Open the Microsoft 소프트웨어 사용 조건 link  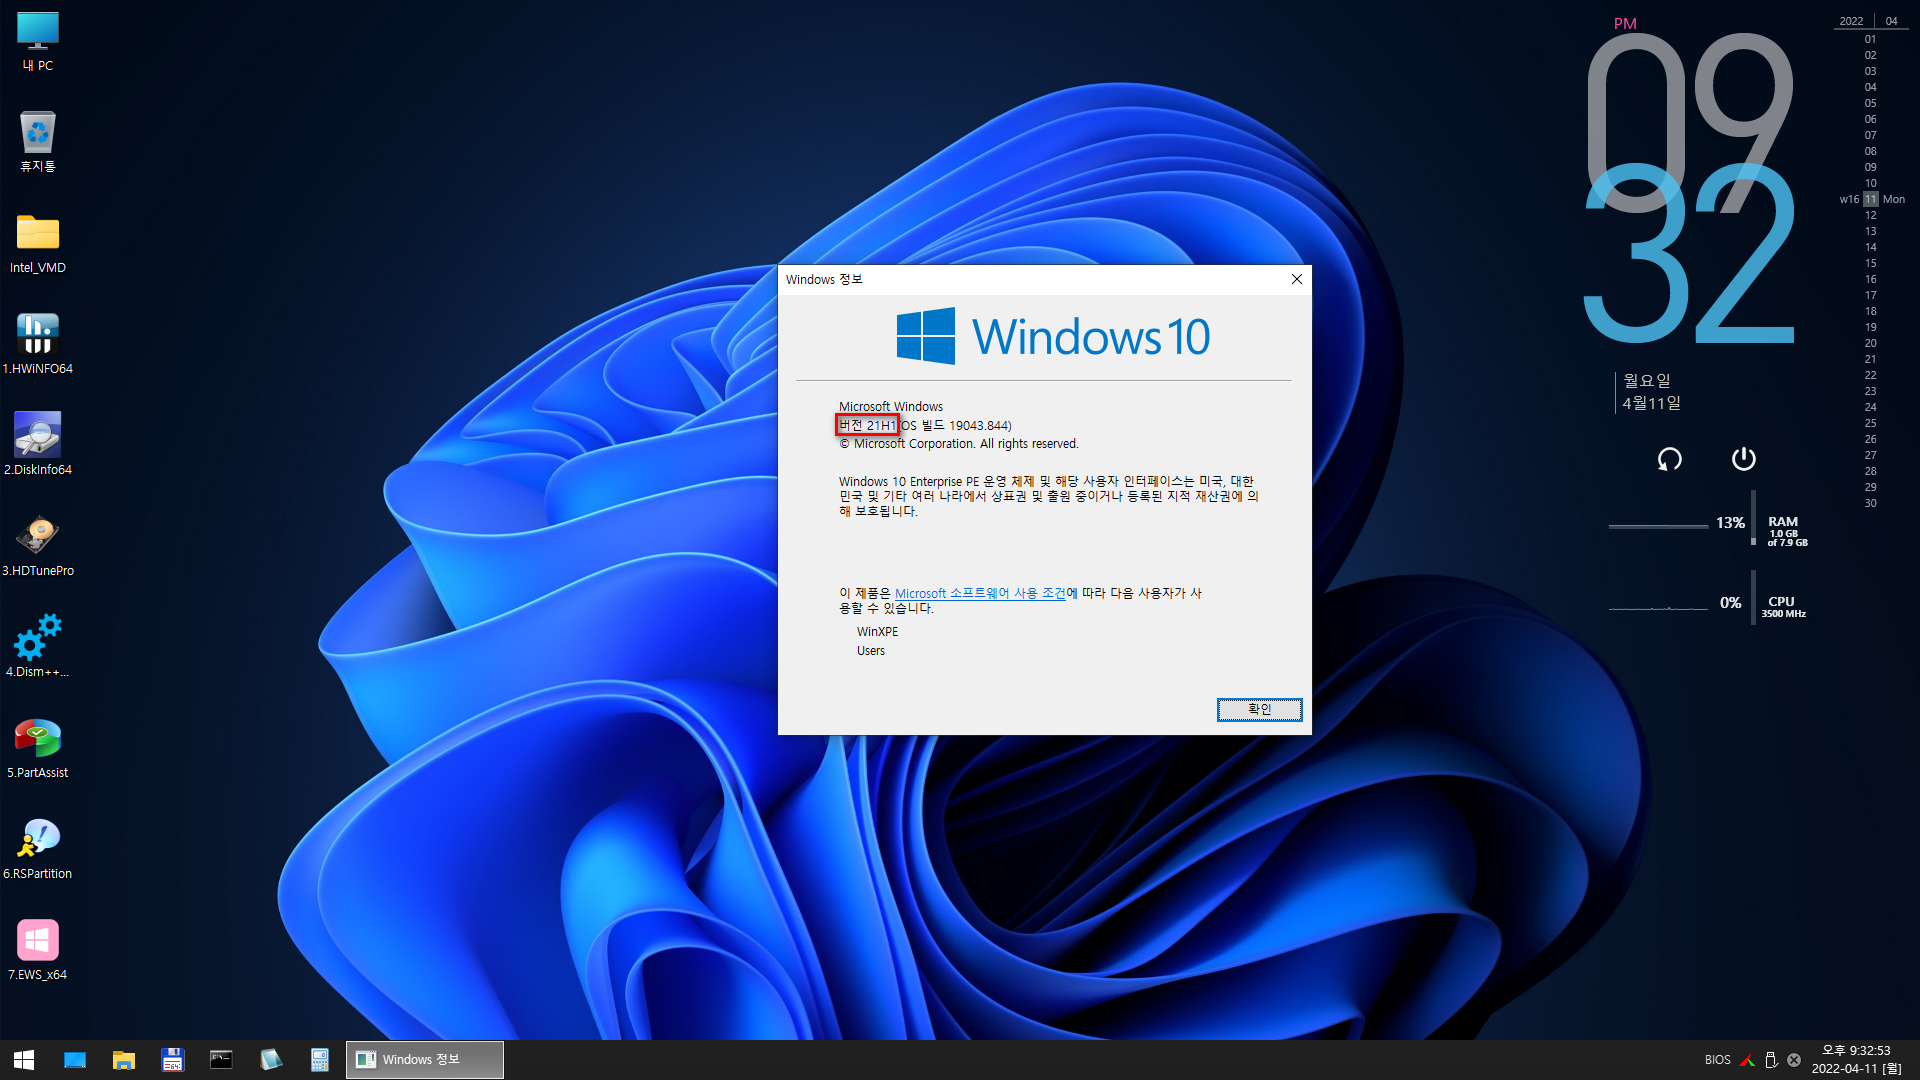980,593
